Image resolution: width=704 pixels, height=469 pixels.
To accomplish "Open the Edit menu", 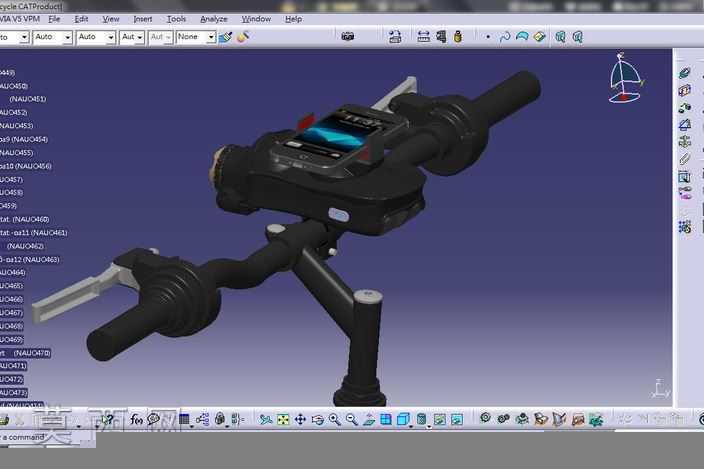I will click(x=81, y=19).
